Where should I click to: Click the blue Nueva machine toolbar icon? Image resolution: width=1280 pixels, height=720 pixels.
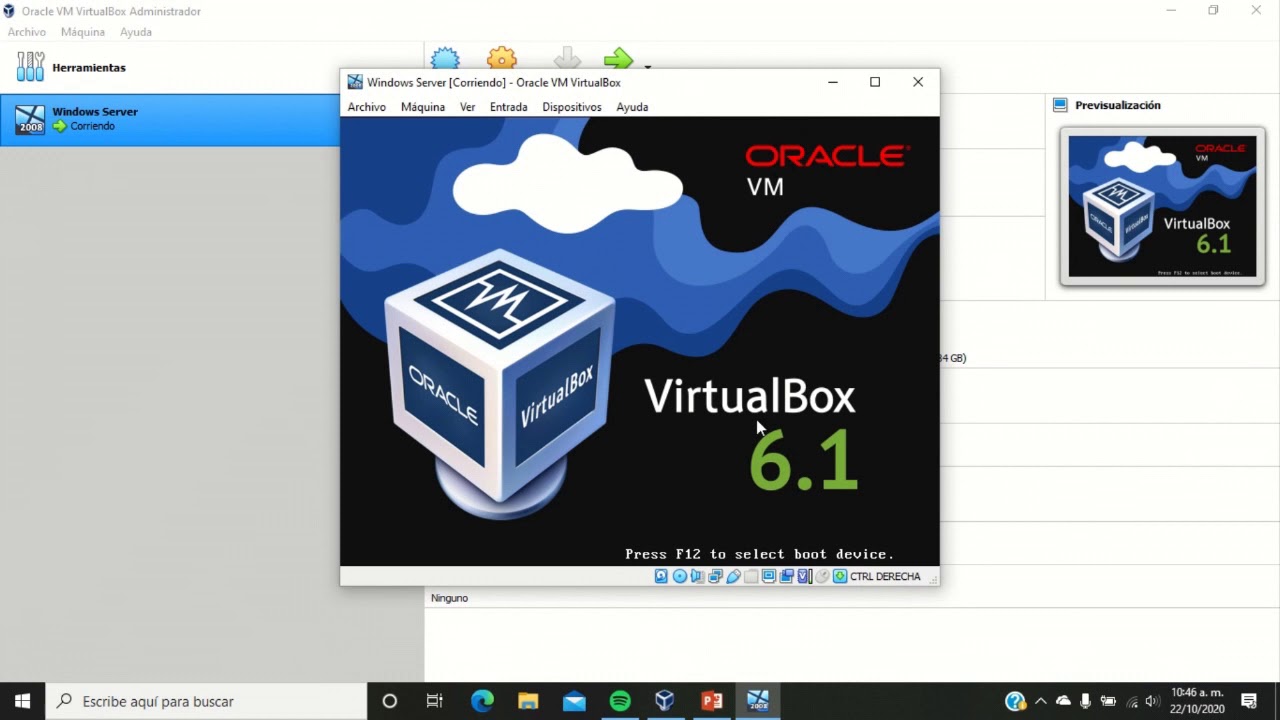pos(445,58)
